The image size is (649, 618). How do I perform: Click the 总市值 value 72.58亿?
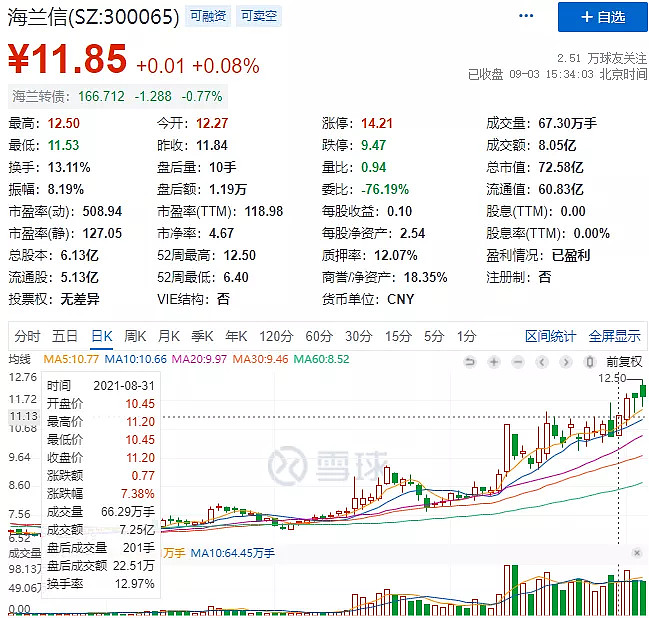(560, 167)
